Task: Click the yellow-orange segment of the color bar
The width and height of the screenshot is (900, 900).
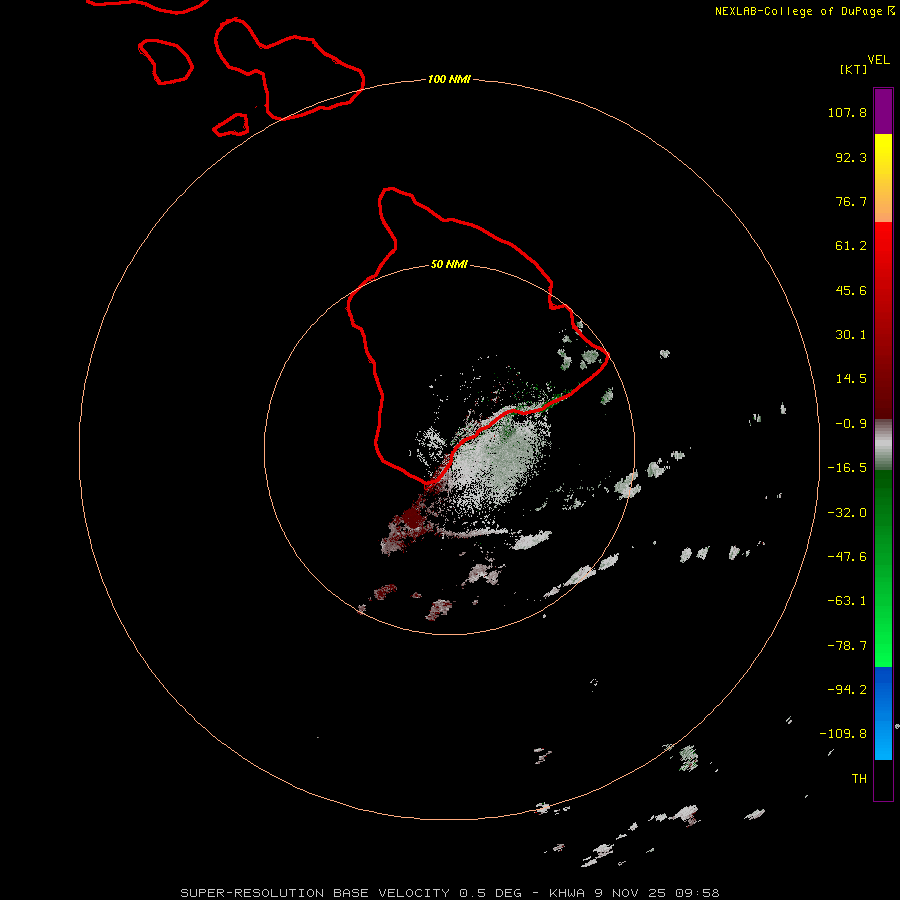Action: (x=883, y=178)
